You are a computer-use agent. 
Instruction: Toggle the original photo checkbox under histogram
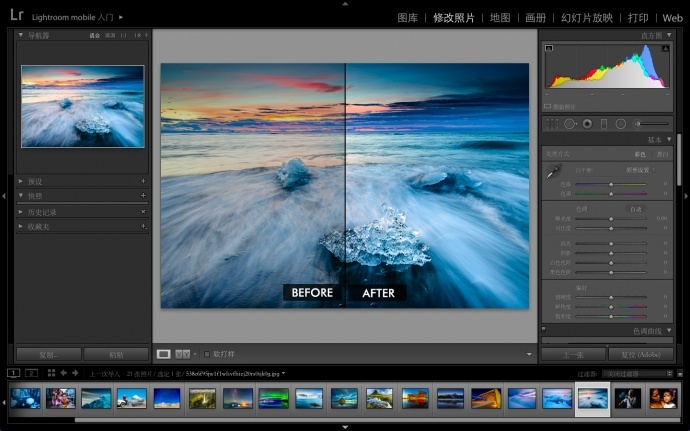coord(548,106)
